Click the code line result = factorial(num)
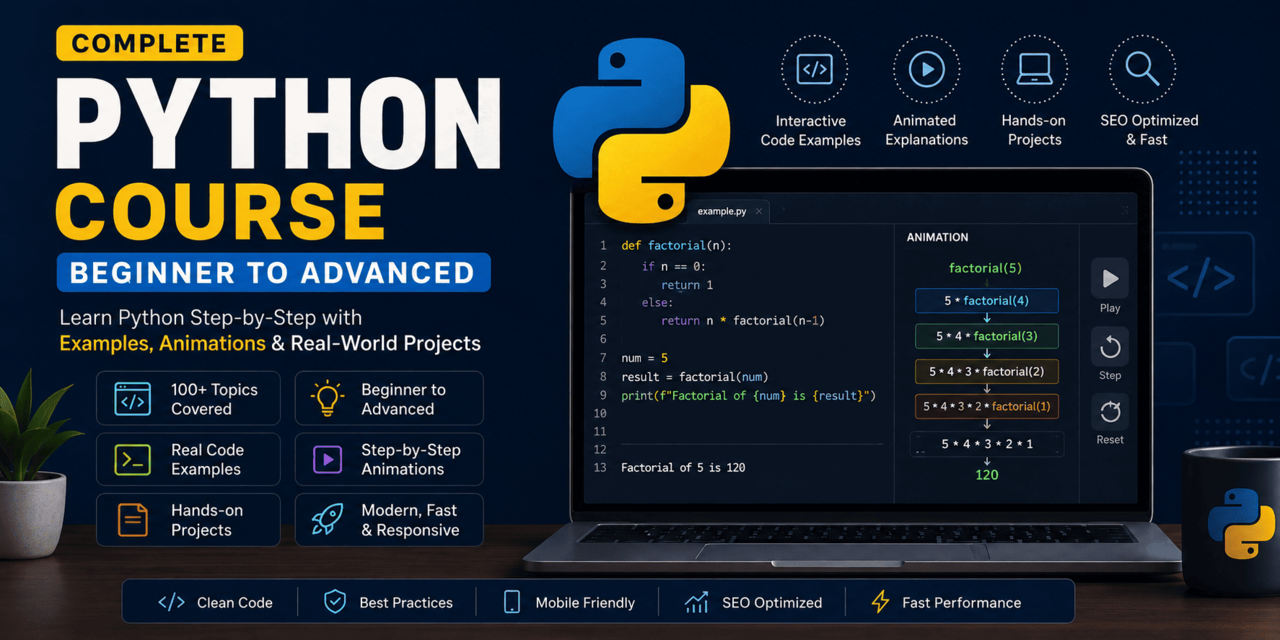Screen dimensions: 1280x640 point(694,377)
